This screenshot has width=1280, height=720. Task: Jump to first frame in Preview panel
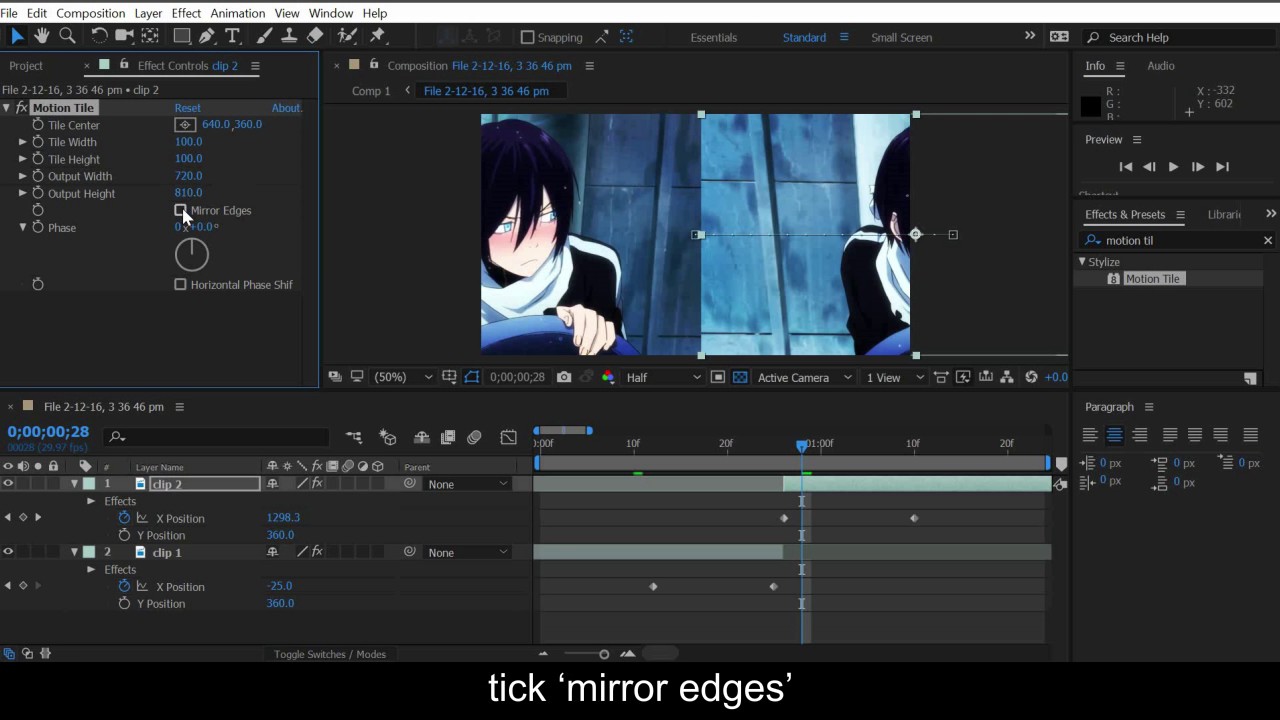coord(1126,167)
